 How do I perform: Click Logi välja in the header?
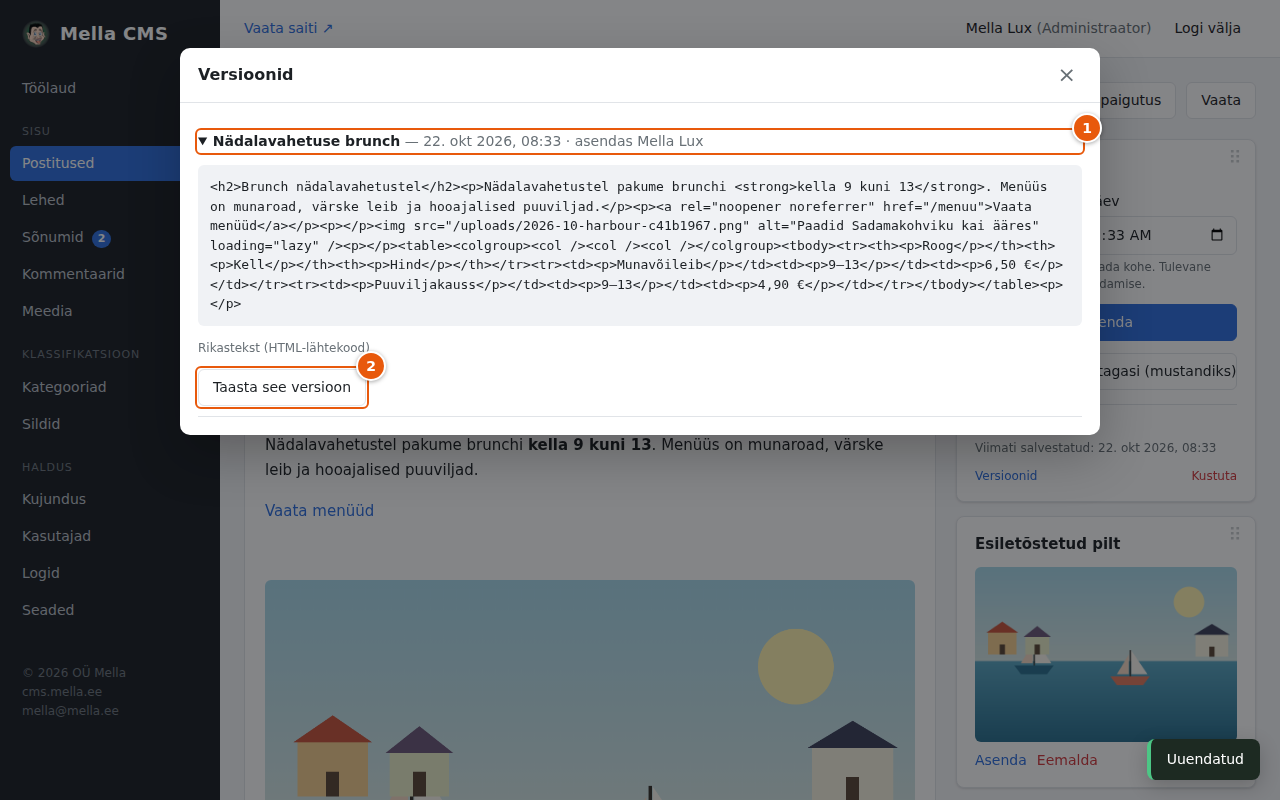tap(1208, 28)
